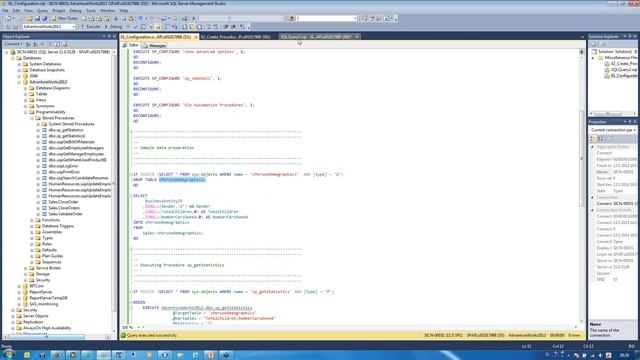Collapse the Stored Procedures folder

coord(32,118)
